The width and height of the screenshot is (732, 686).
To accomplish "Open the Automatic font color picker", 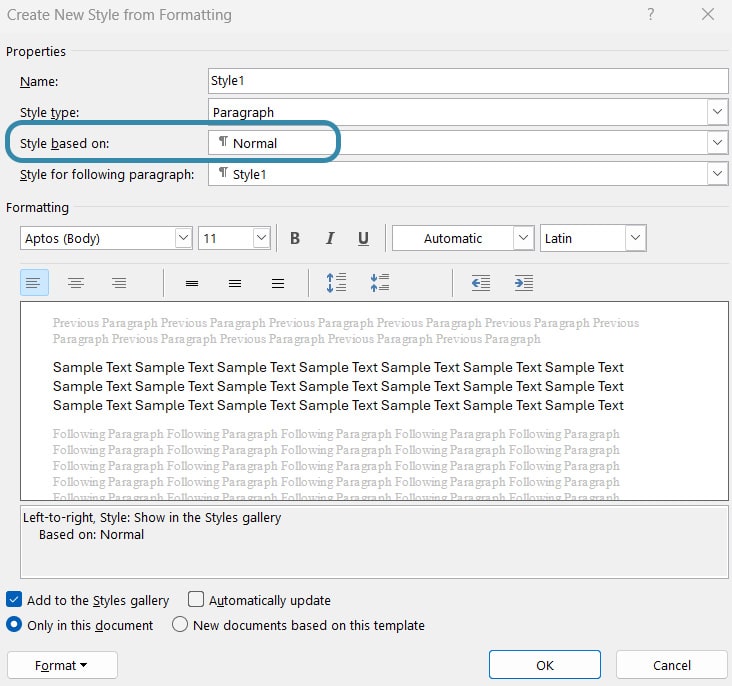I will coord(523,238).
